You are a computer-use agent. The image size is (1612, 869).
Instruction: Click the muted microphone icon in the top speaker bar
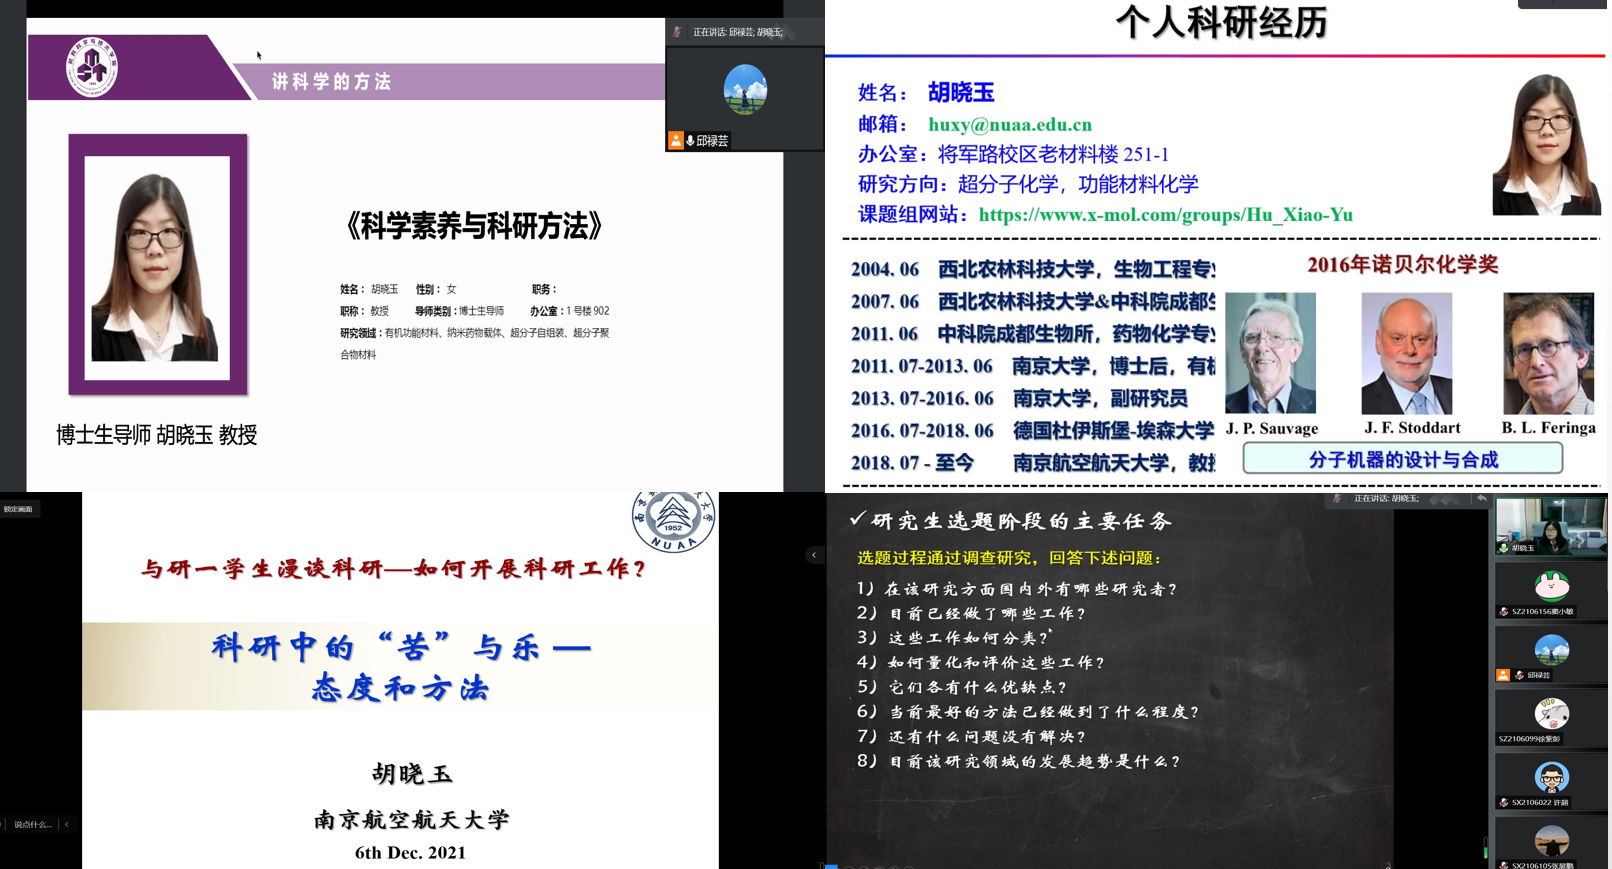coord(678,32)
